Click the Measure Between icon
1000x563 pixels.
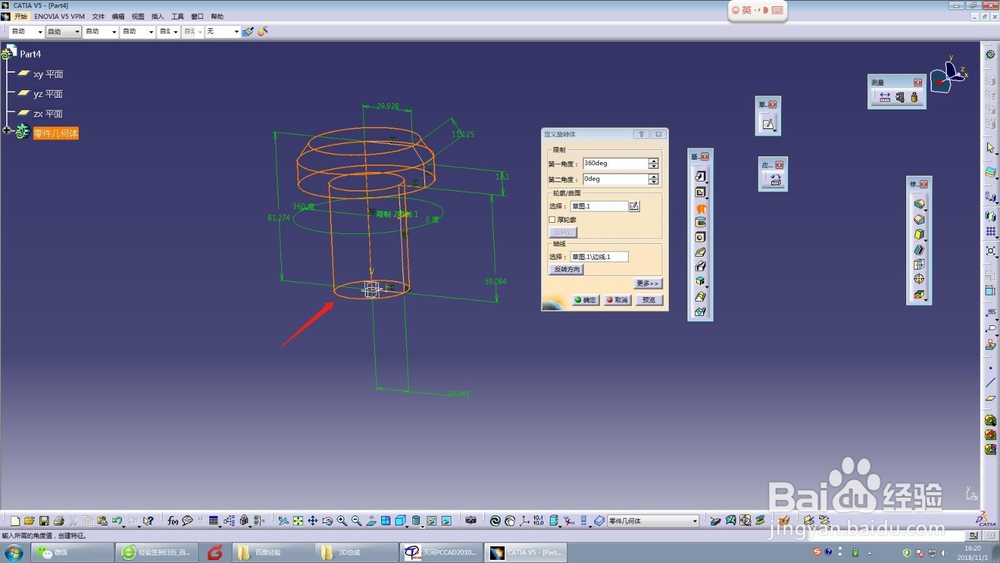coord(885,97)
